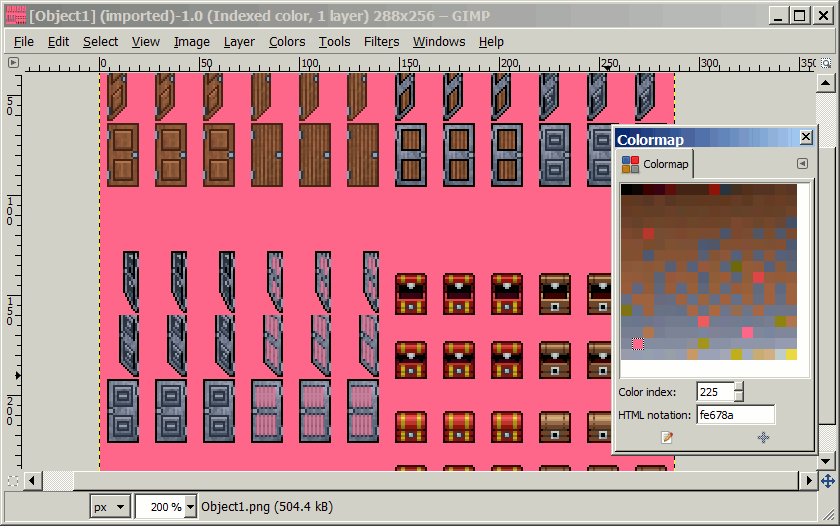This screenshot has width=840, height=526.
Task: Select the selected pink swatch in the colormap
Action: [x=638, y=344]
